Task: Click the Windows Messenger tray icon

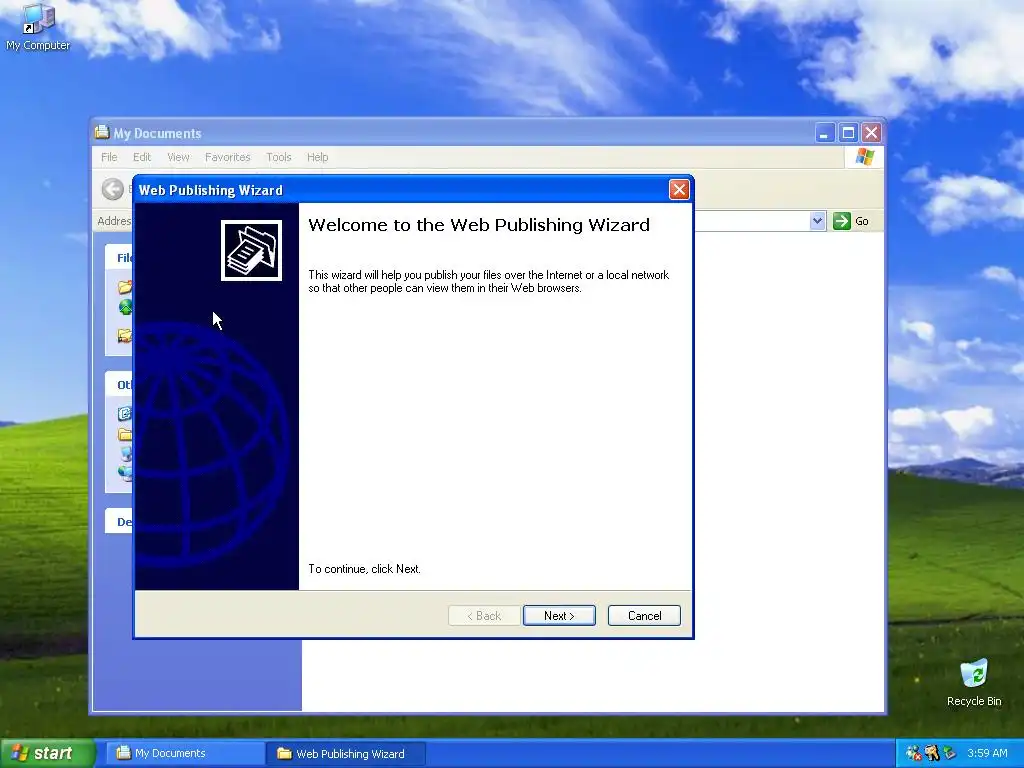Action: [914, 754]
